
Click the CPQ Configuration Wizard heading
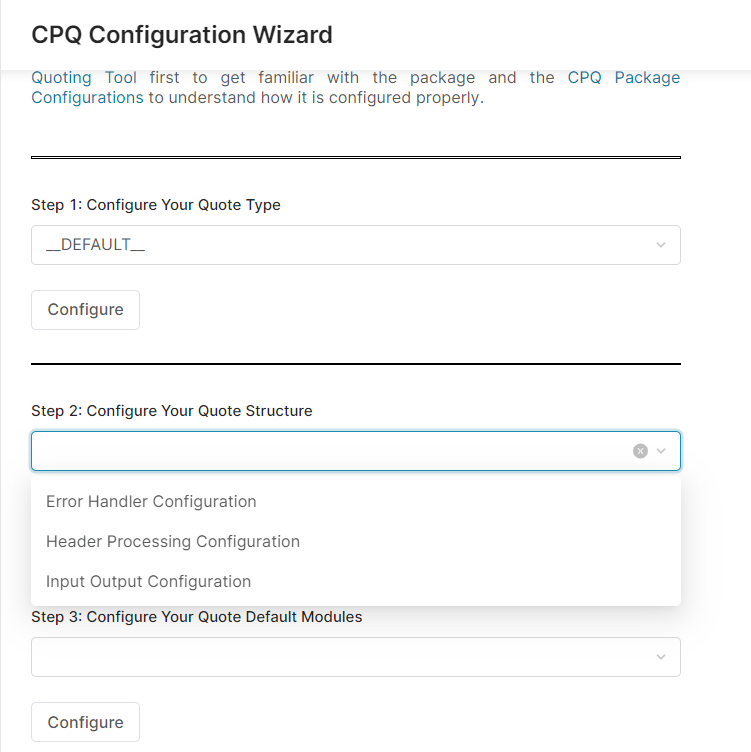tap(182, 35)
